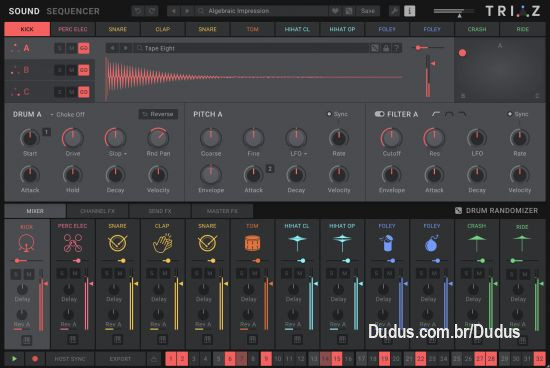Viewport: 550px width, 368px height.
Task: Open the Rev A send selector on the Hihat CL channel
Action: 293,324
